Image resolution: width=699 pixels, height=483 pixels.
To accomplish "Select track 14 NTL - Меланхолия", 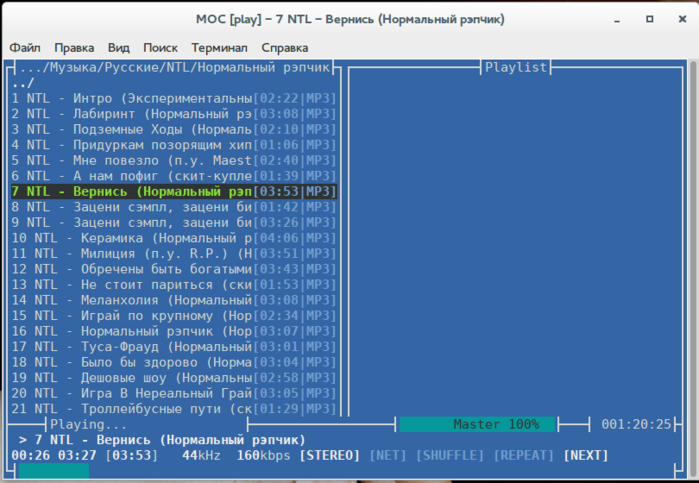I will click(x=174, y=300).
